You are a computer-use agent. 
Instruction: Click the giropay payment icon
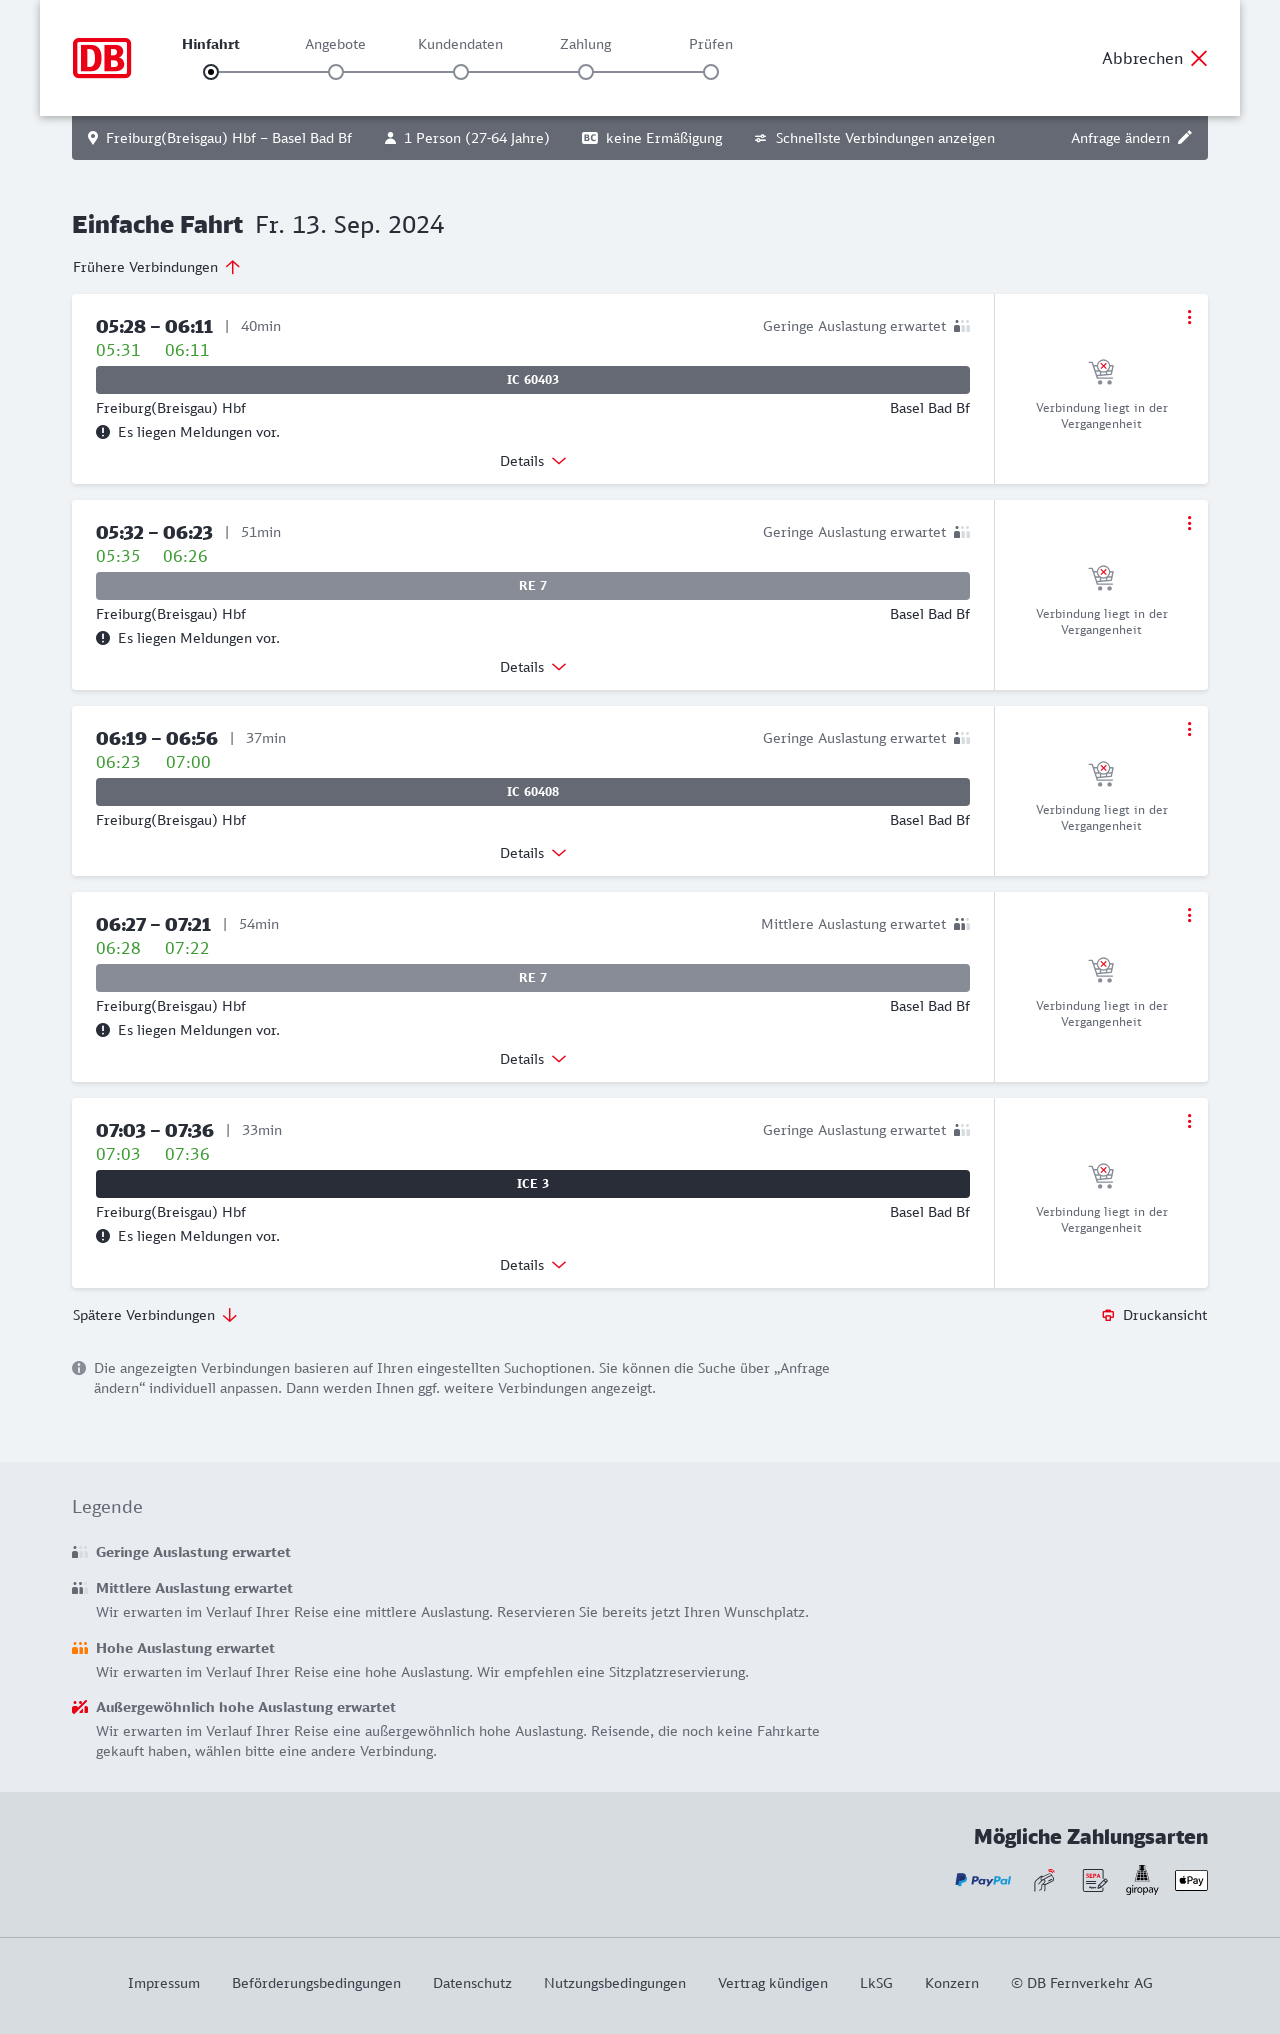(1142, 1880)
